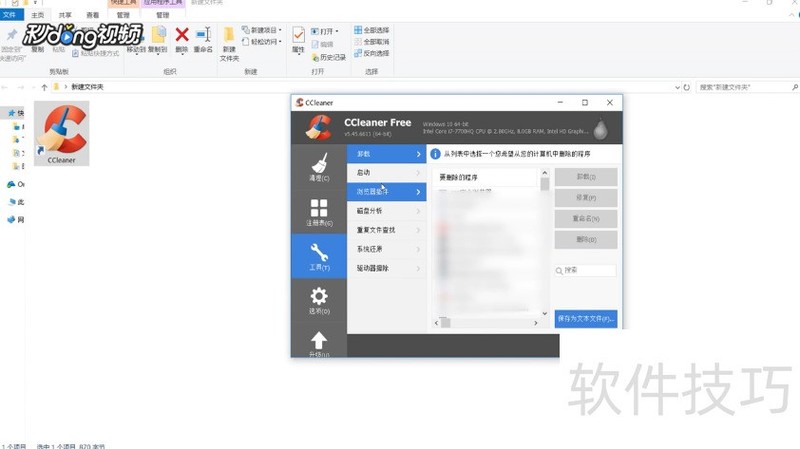Select Uninstall (卸载) in Tools submenu
The image size is (800, 449).
click(x=387, y=154)
